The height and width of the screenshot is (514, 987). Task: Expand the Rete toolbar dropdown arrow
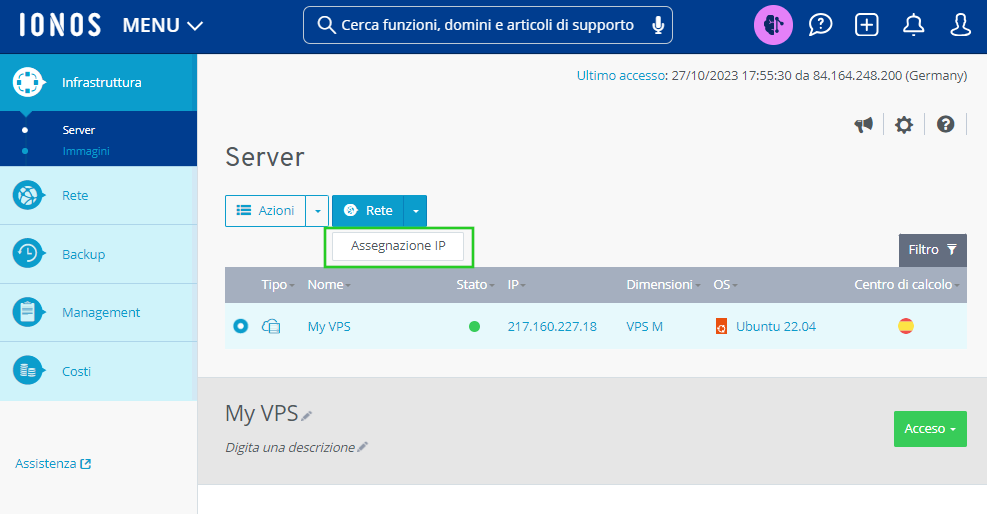(415, 211)
